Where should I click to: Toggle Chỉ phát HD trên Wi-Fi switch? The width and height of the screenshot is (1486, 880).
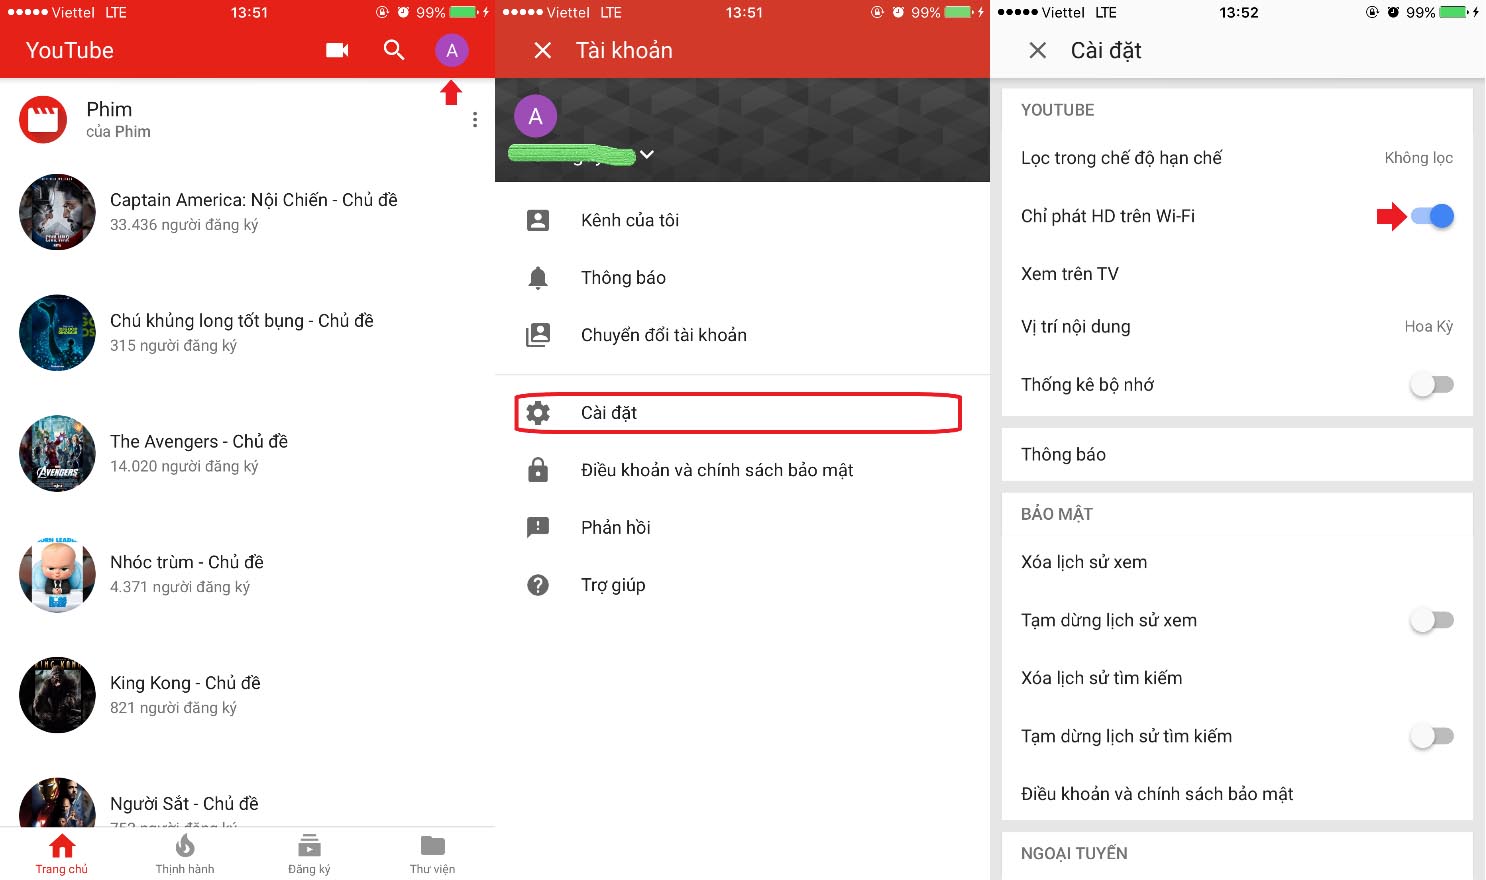[x=1431, y=216]
